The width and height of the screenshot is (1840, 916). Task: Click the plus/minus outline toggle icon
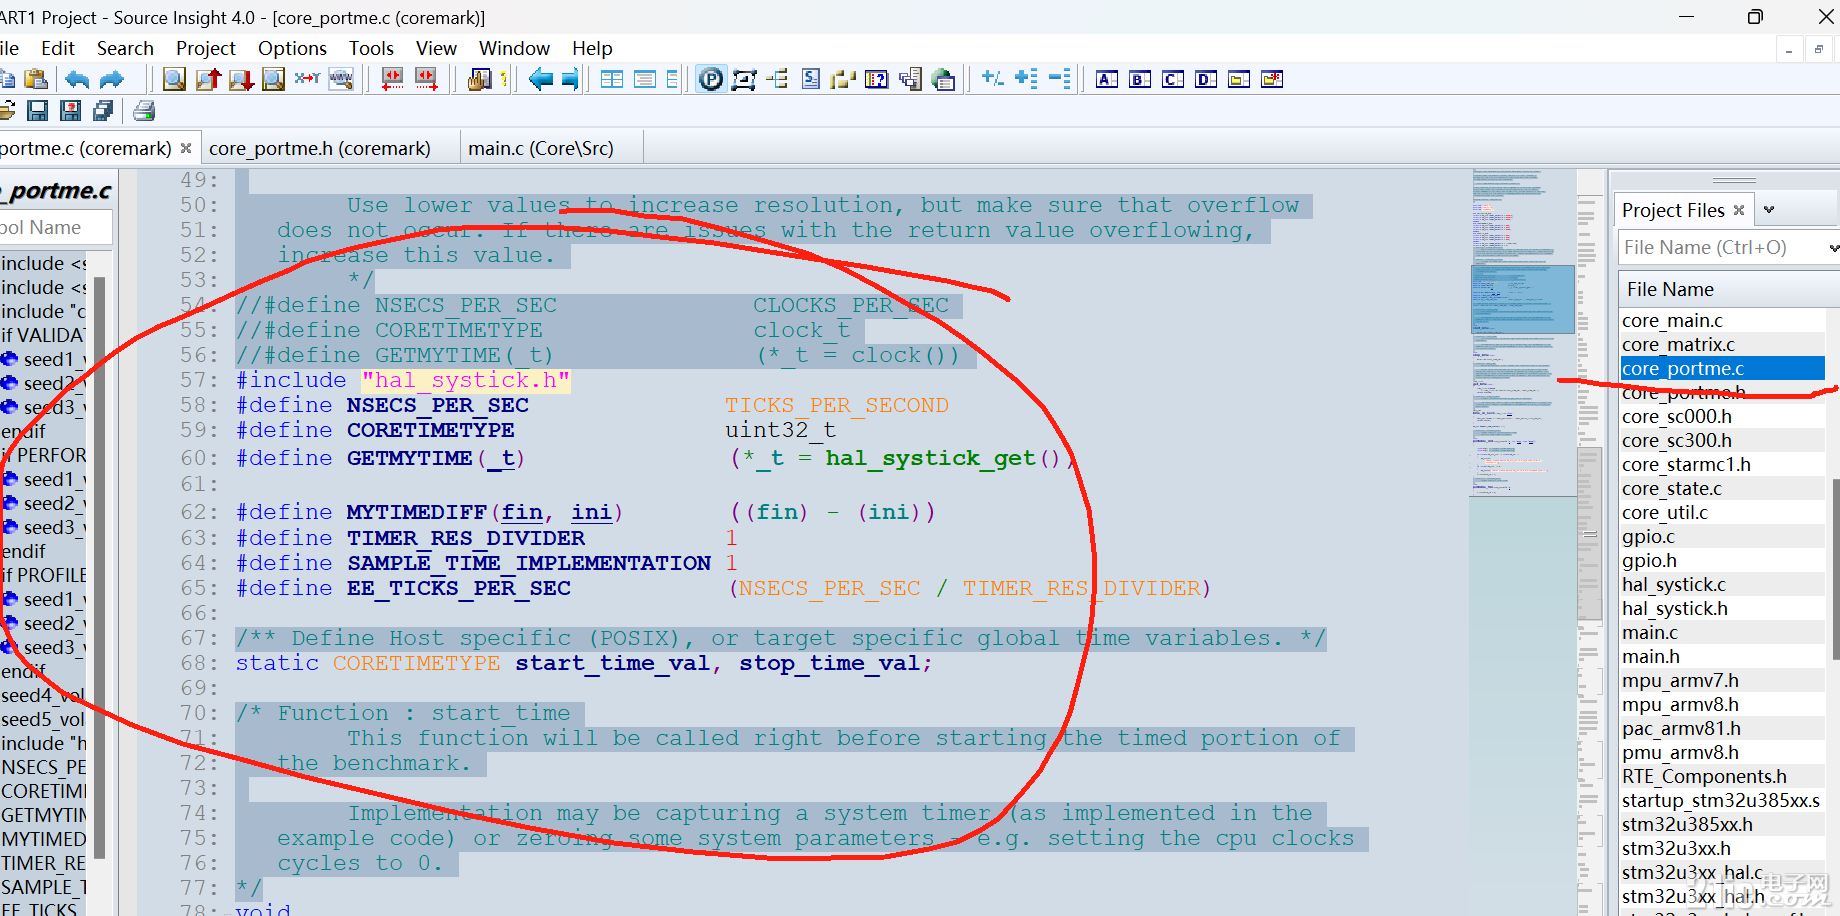click(x=993, y=78)
